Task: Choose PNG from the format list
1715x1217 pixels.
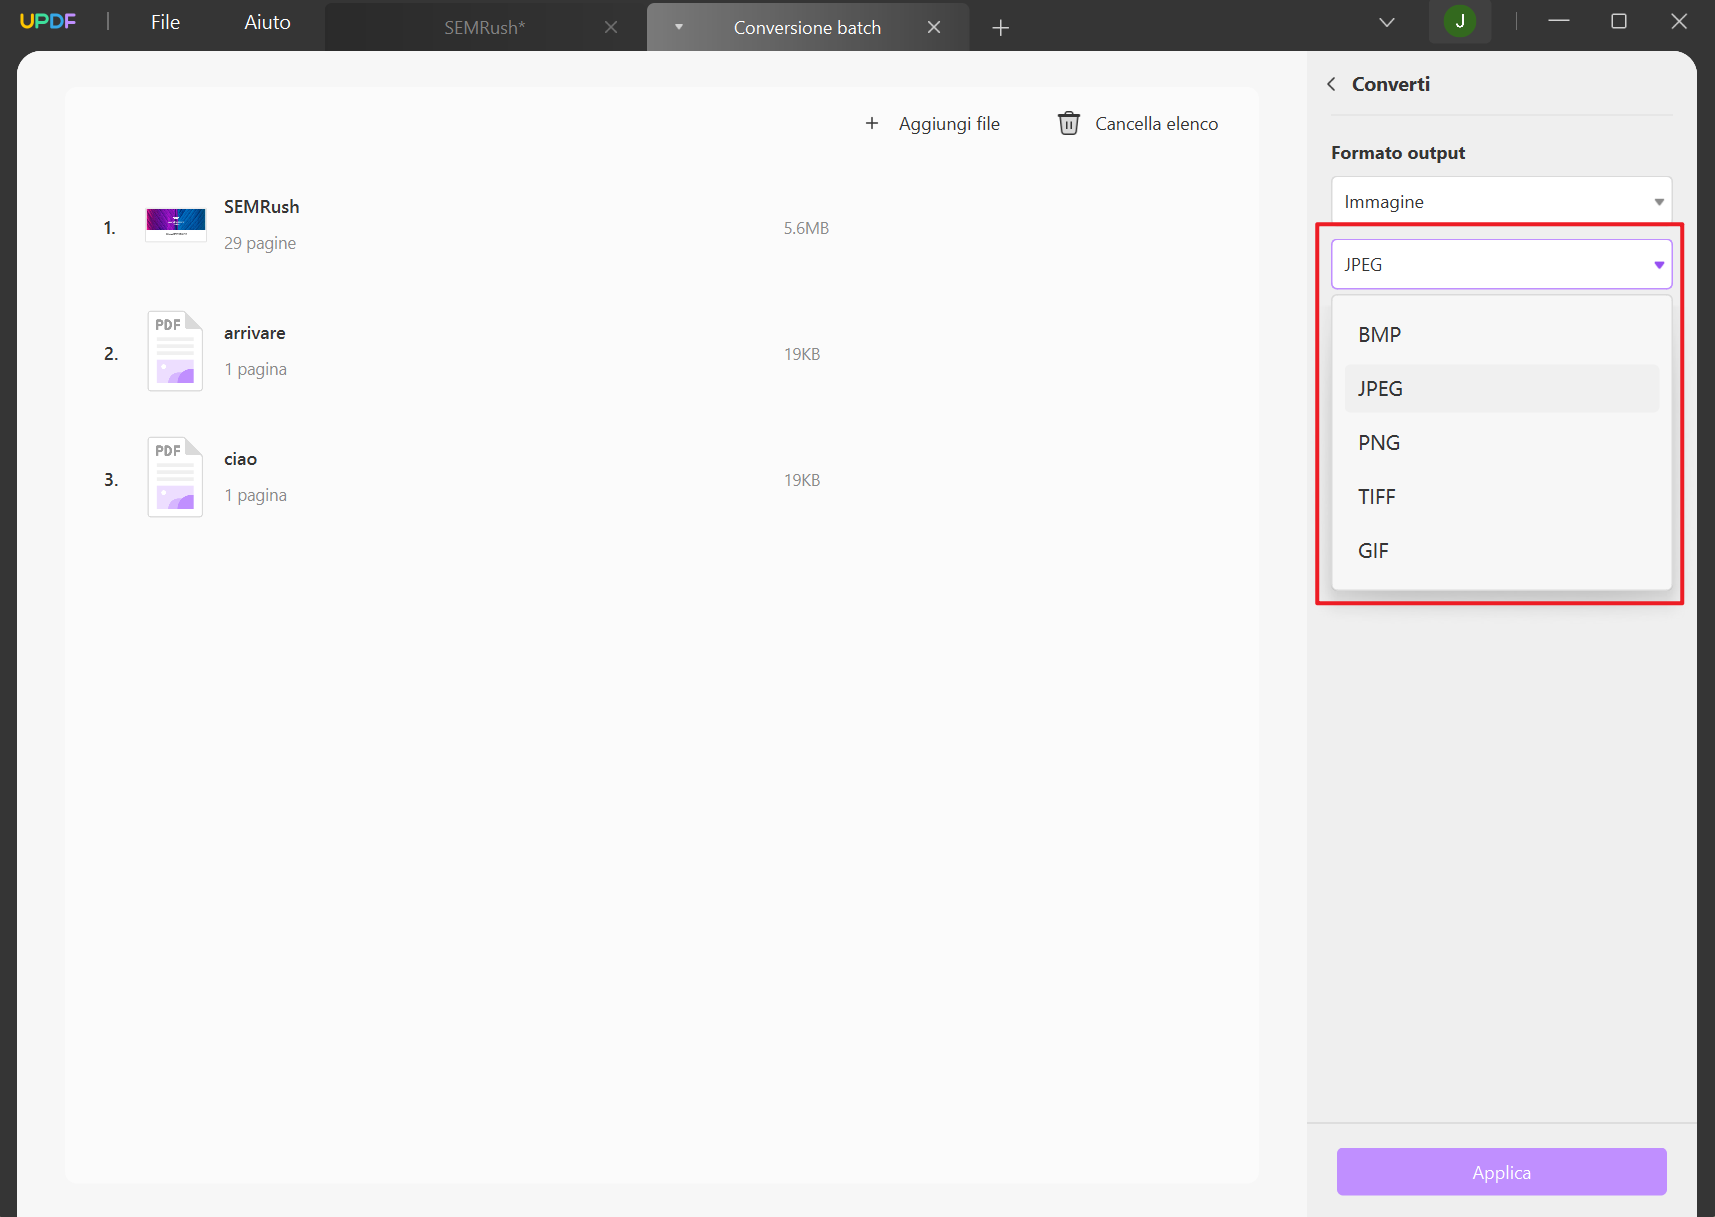Action: point(1501,443)
